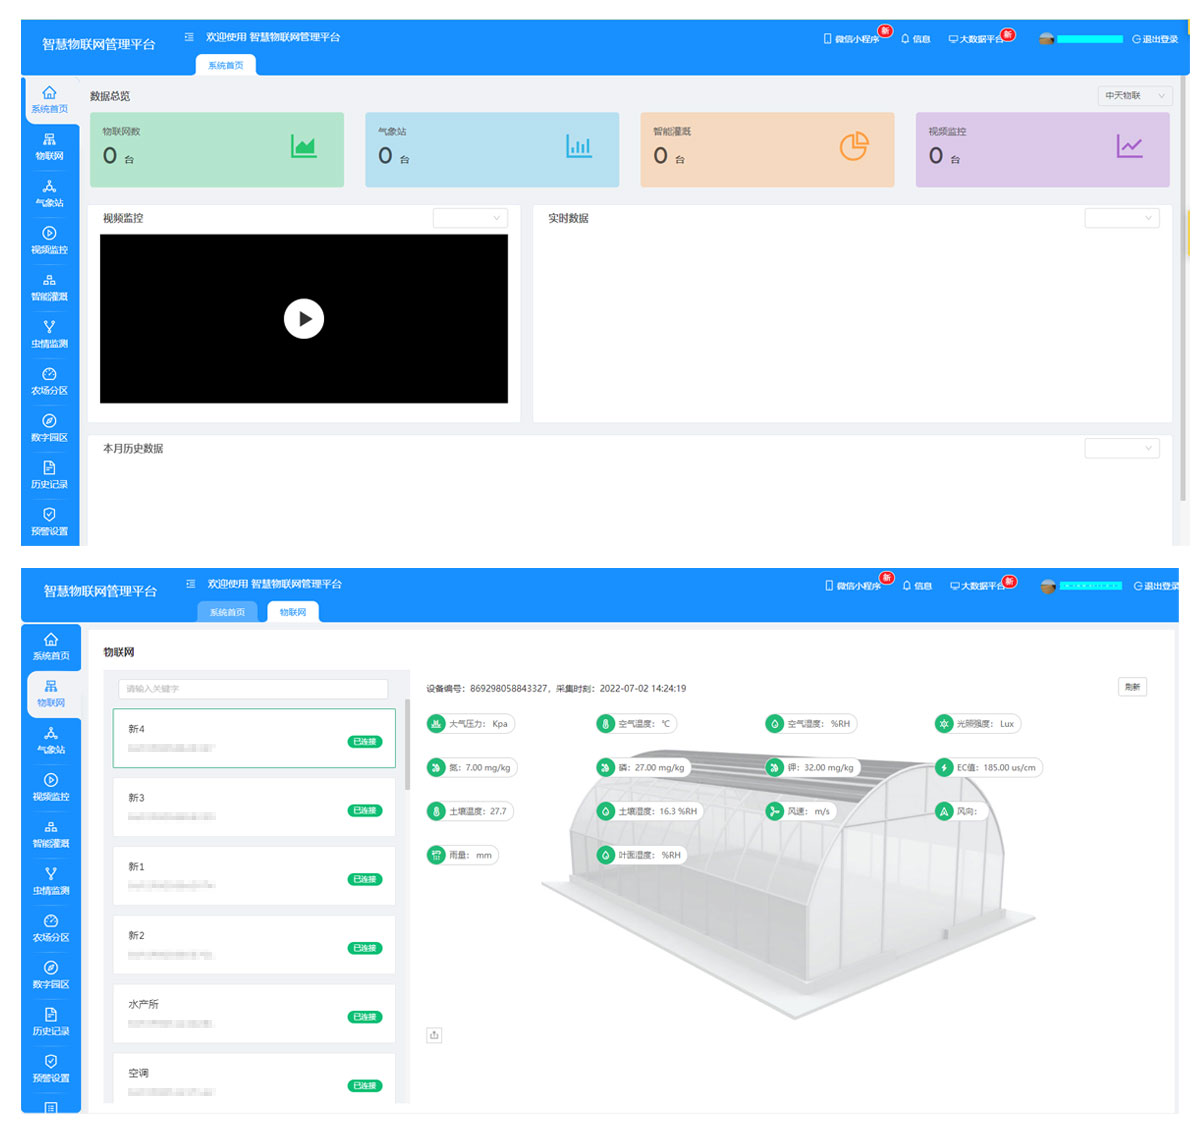Image resolution: width=1200 pixels, height=1131 pixels.
Task: Click the thermometer icon beside 土壤温度 reading
Action: (x=436, y=811)
